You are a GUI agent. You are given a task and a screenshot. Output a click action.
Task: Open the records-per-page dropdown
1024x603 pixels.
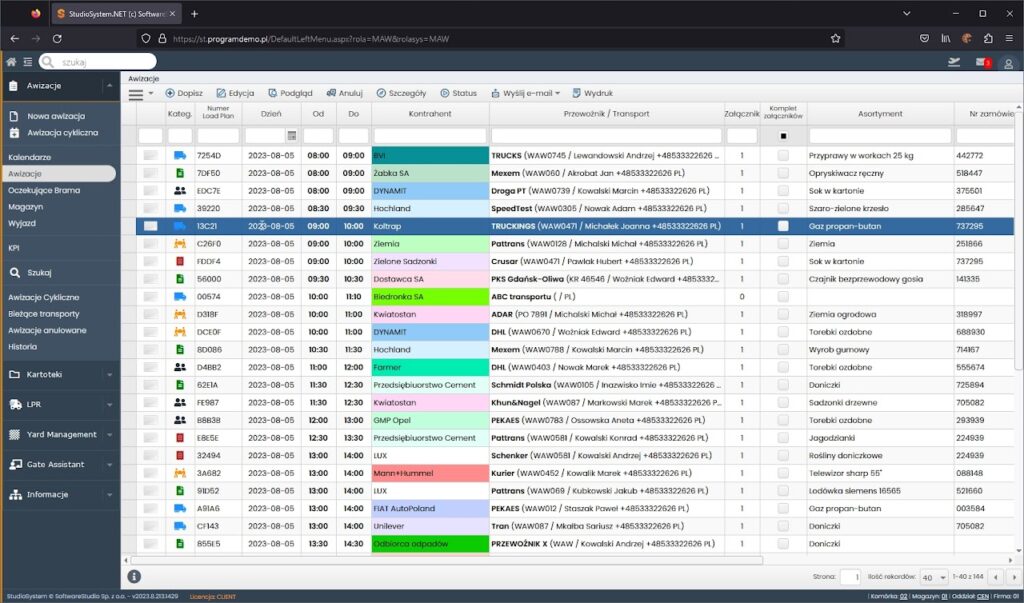pos(934,577)
